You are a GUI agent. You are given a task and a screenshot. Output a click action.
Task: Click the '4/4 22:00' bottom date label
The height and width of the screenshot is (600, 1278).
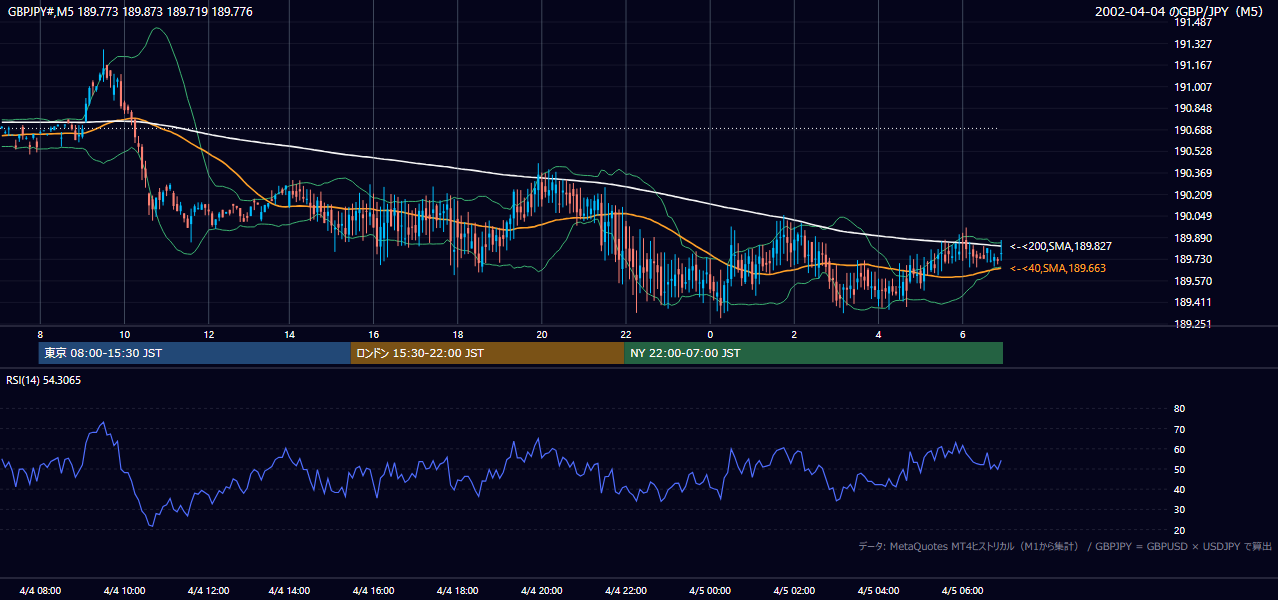tap(627, 590)
